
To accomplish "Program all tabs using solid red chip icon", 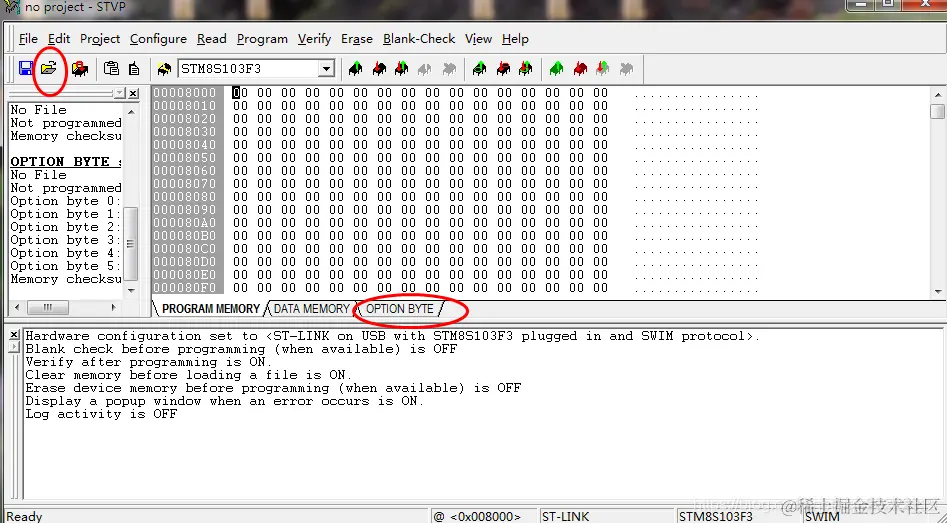I will [580, 69].
